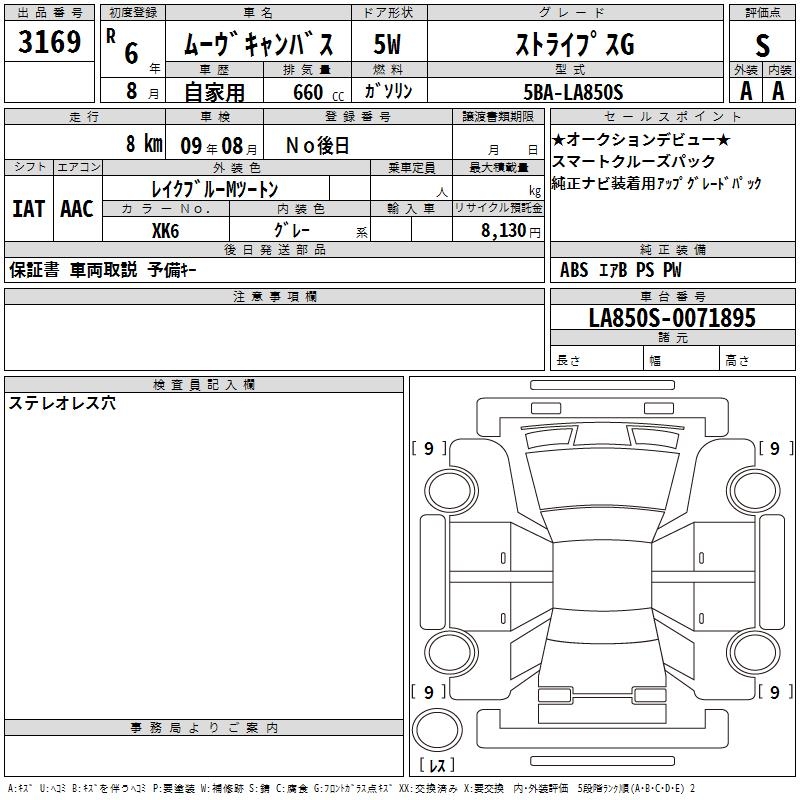
Task: Click the 幅 dimension cell
Action: point(681,358)
